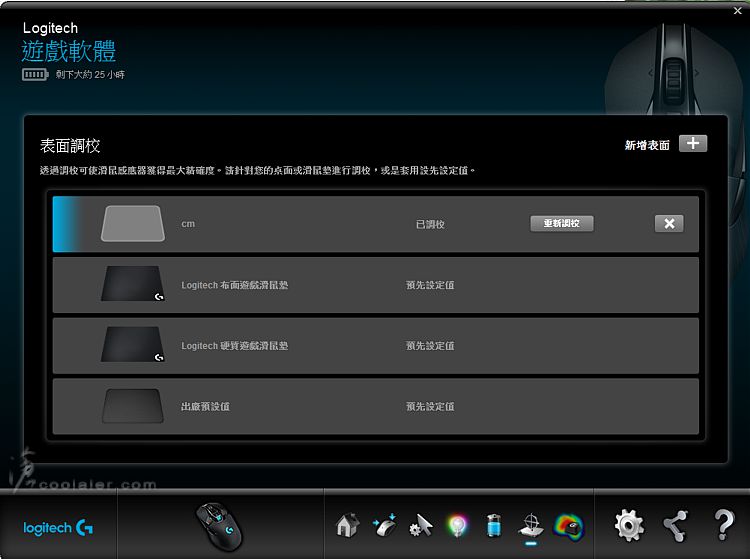Click the mouse device image in bottom bar

click(220, 526)
